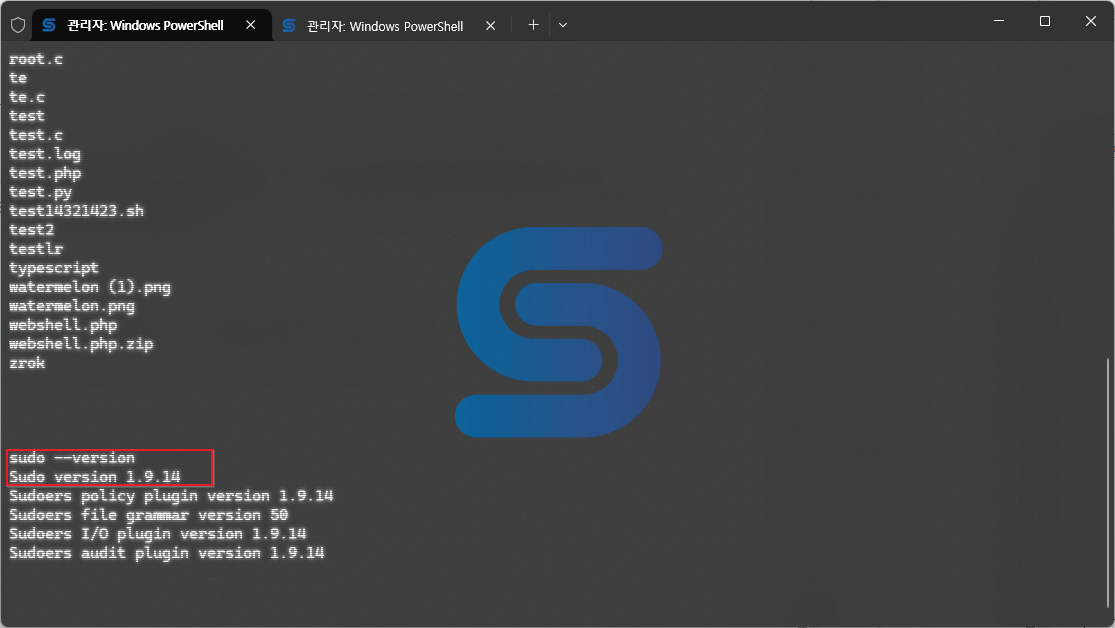The width and height of the screenshot is (1115, 628).
Task: Click the test.log entry
Action: (x=45, y=154)
